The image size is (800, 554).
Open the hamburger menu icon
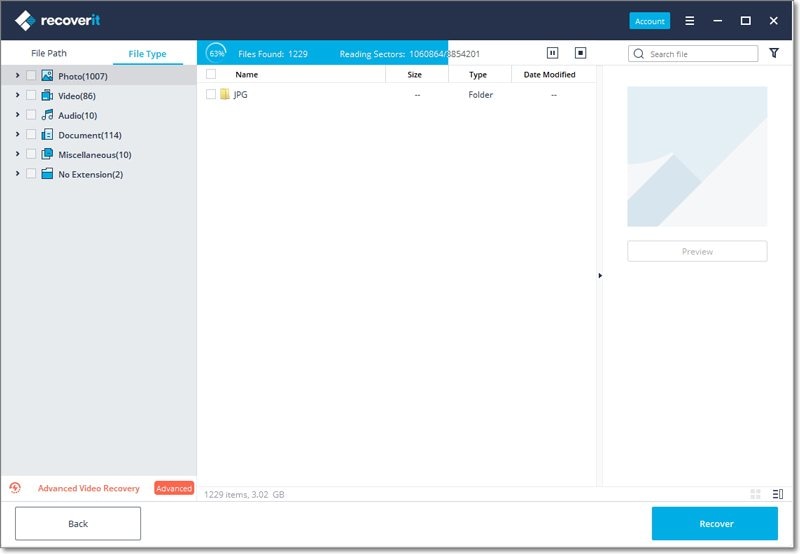(x=689, y=21)
